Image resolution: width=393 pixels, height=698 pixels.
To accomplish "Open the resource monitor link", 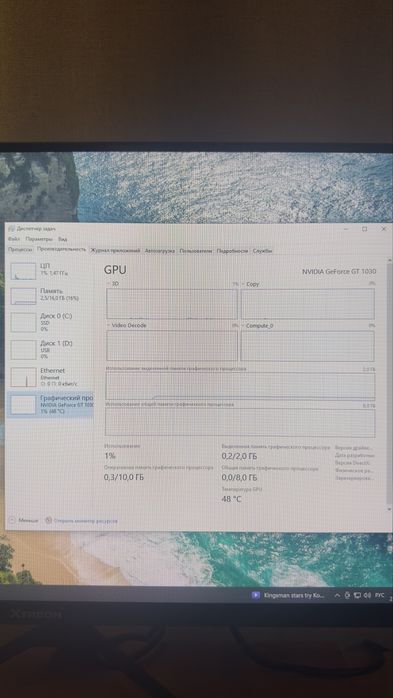I will point(85,520).
